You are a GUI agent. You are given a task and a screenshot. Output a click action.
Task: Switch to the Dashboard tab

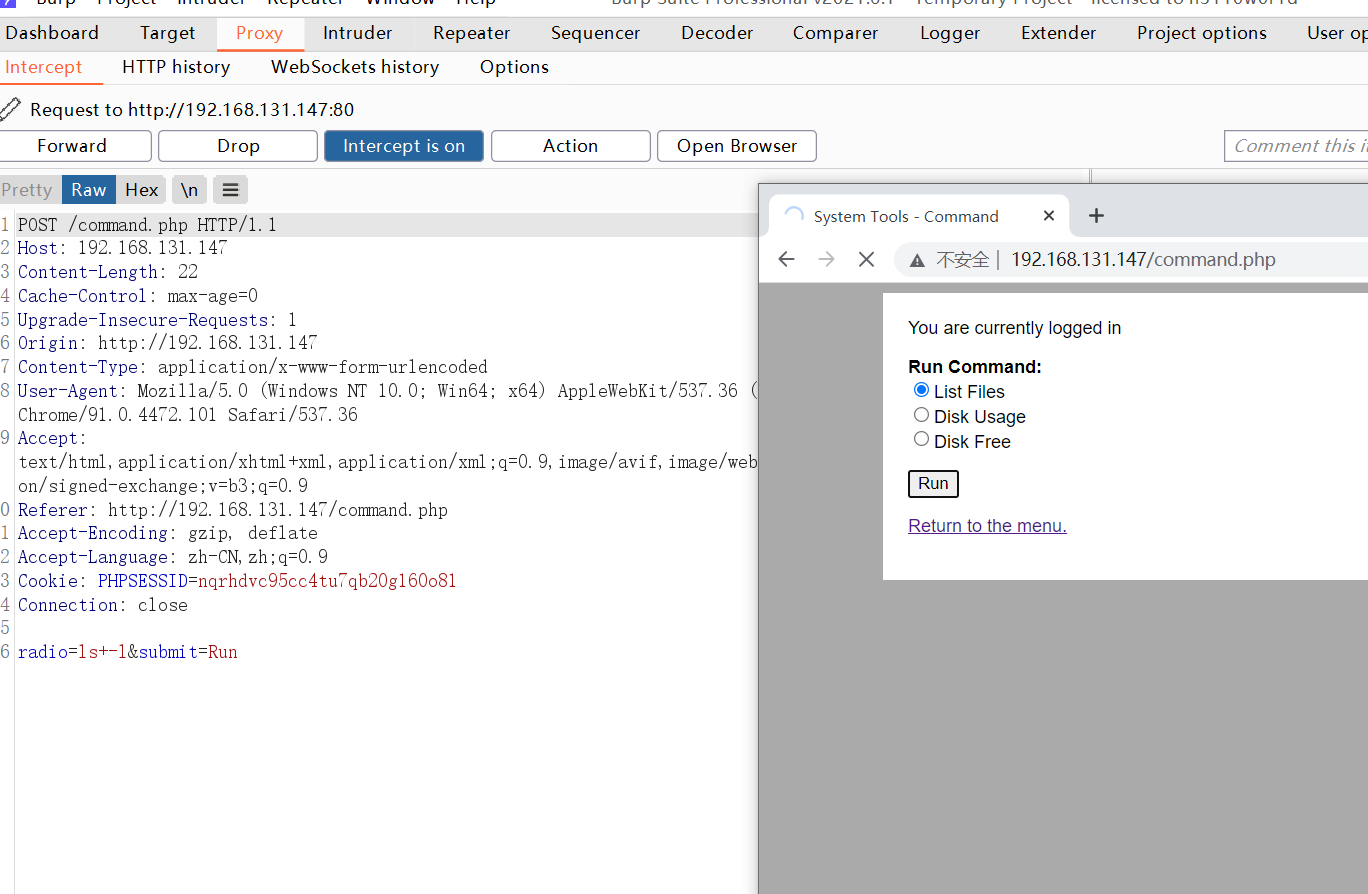(x=52, y=33)
